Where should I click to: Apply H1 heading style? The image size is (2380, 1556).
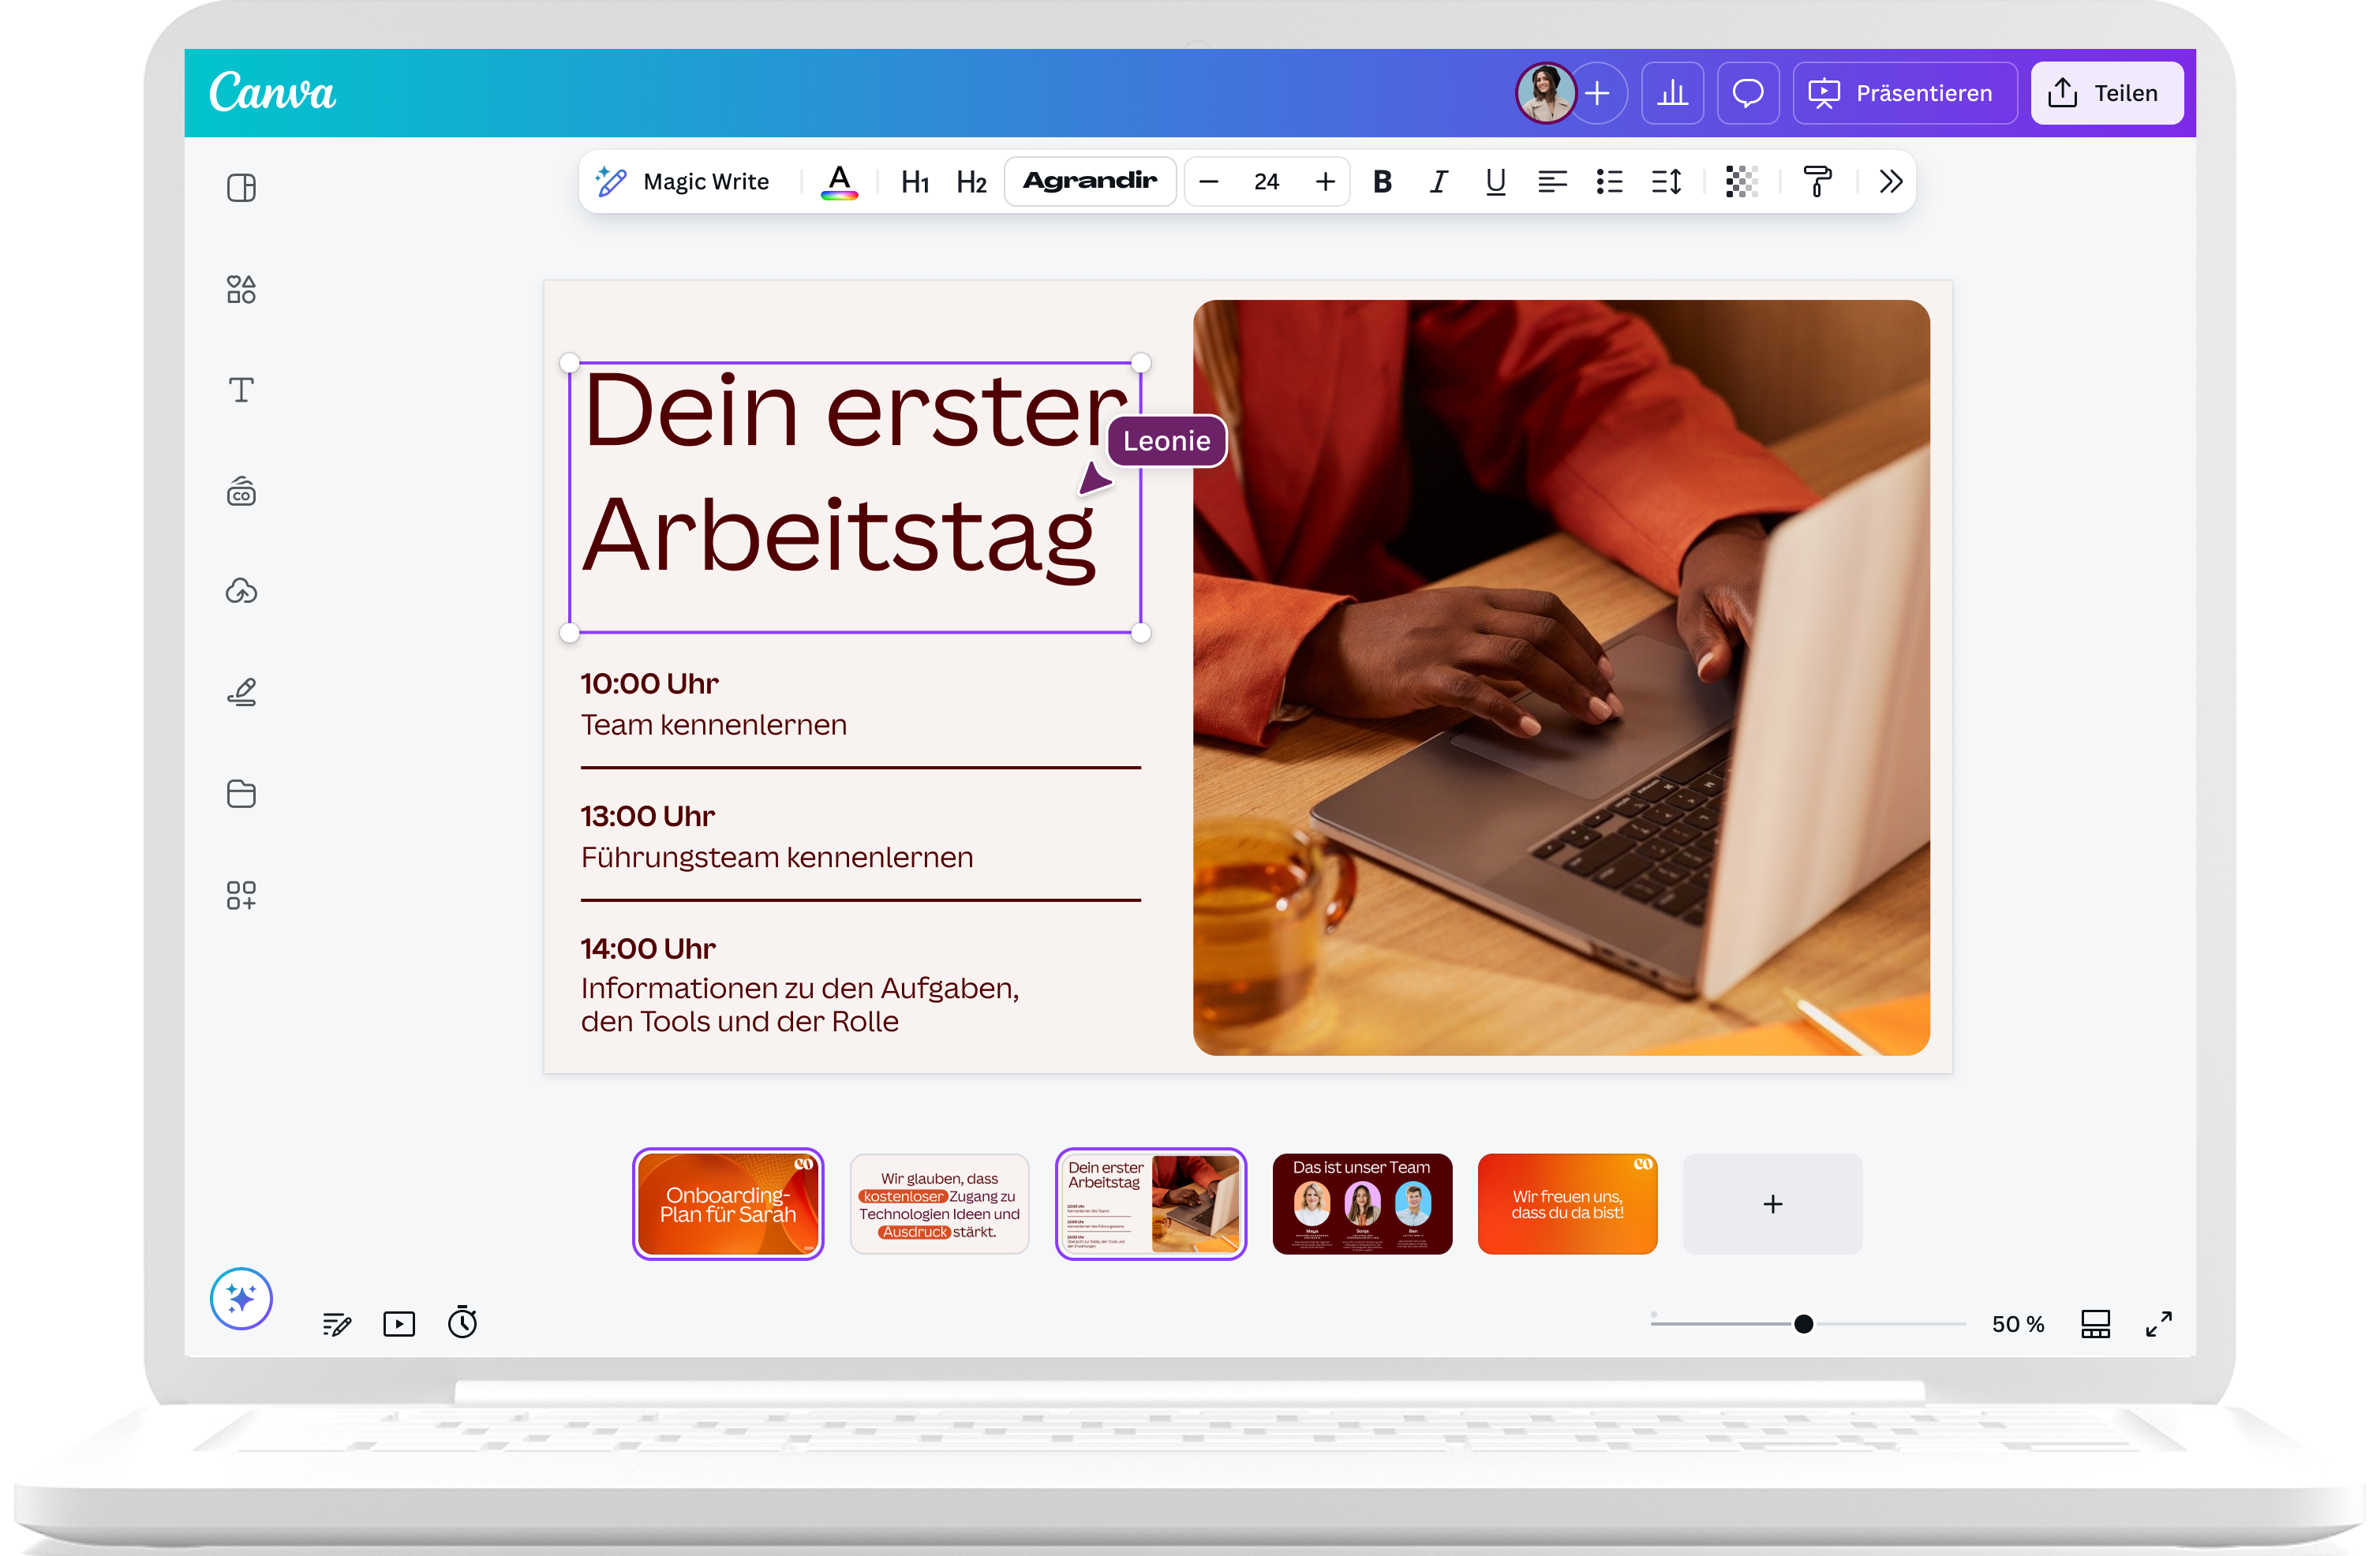914,181
